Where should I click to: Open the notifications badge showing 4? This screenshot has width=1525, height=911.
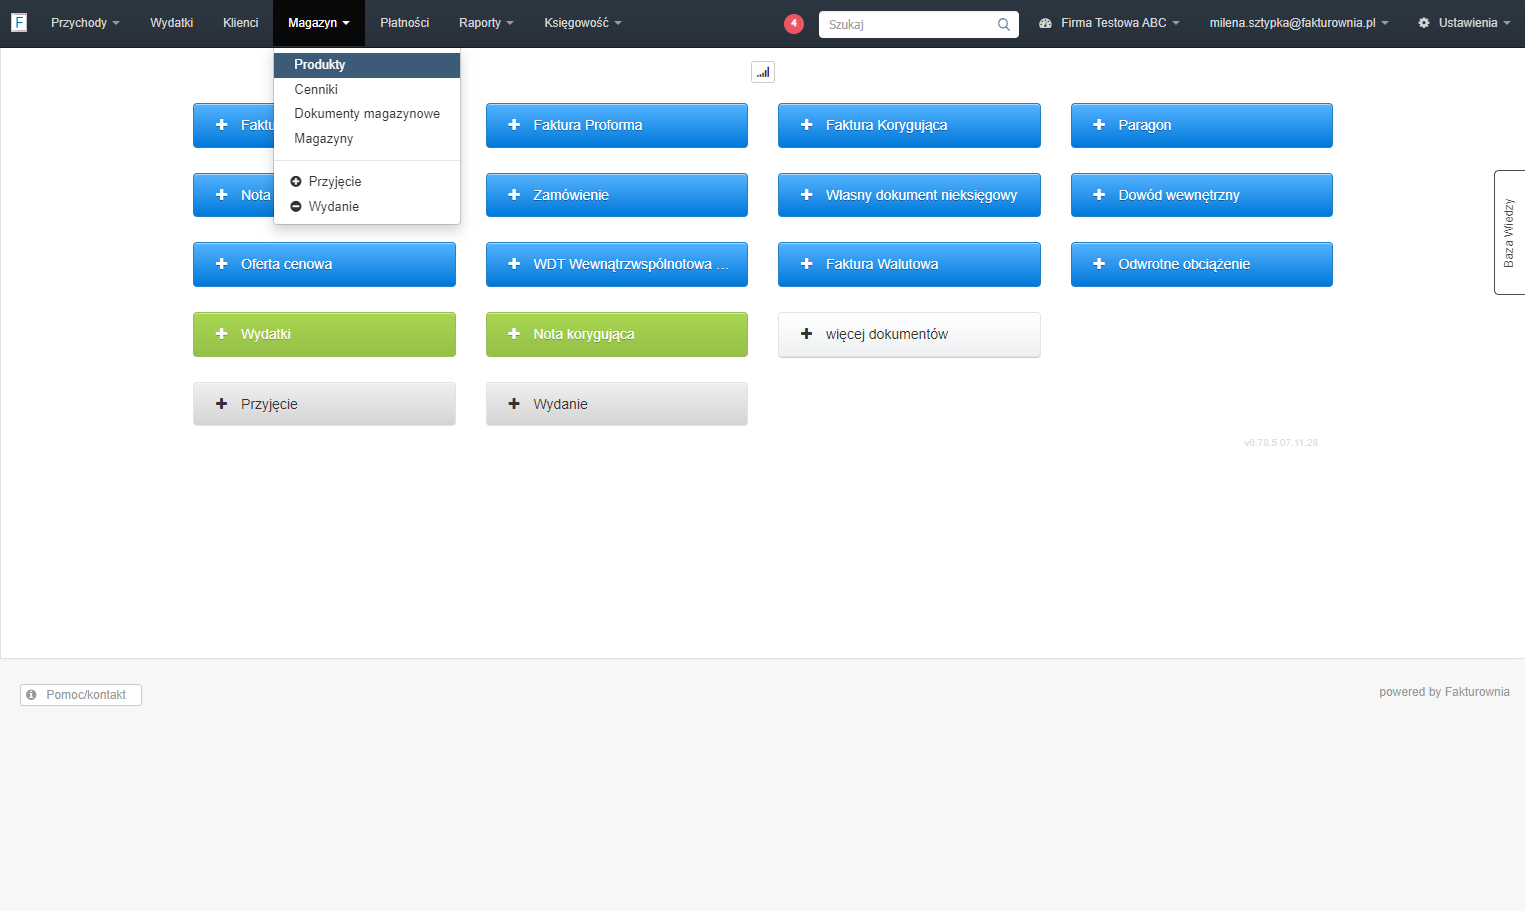point(794,23)
